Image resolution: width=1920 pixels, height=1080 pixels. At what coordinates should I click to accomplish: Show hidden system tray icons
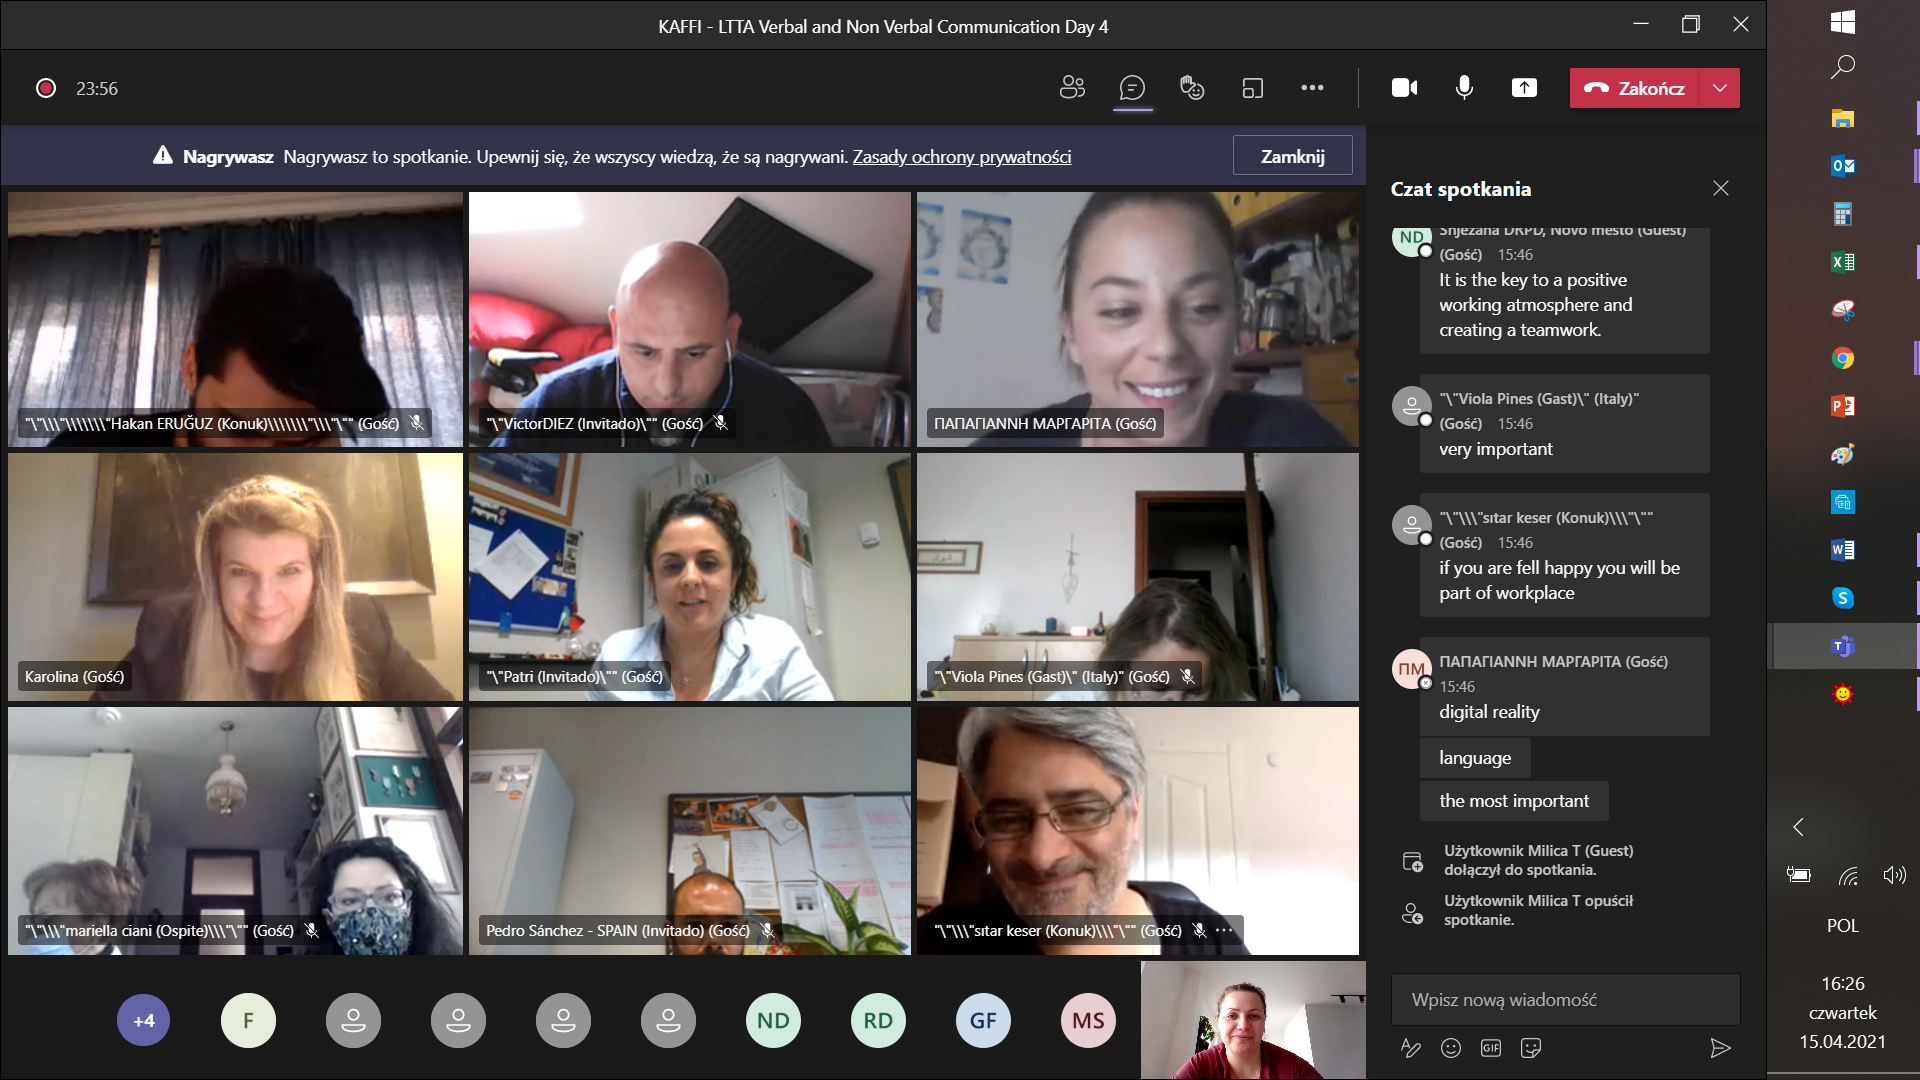(x=1798, y=827)
